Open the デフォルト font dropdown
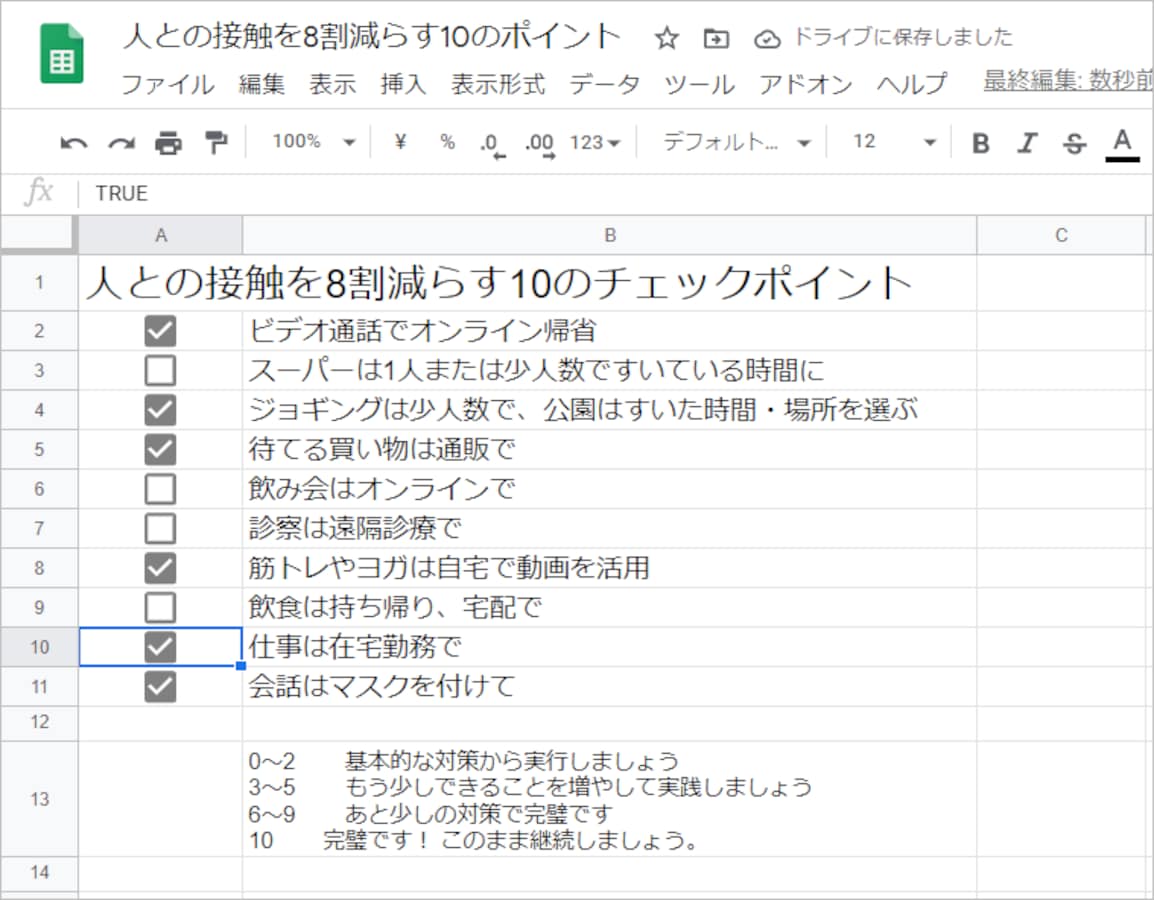This screenshot has height=900, width=1154. [x=737, y=141]
